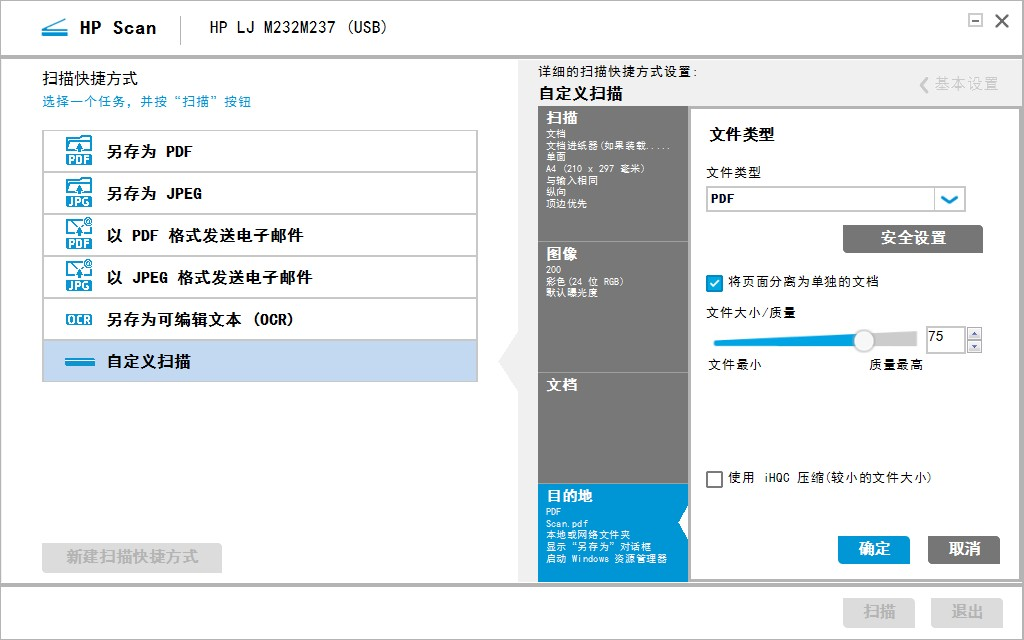Select the 自定义扫描 shortcut

point(260,360)
